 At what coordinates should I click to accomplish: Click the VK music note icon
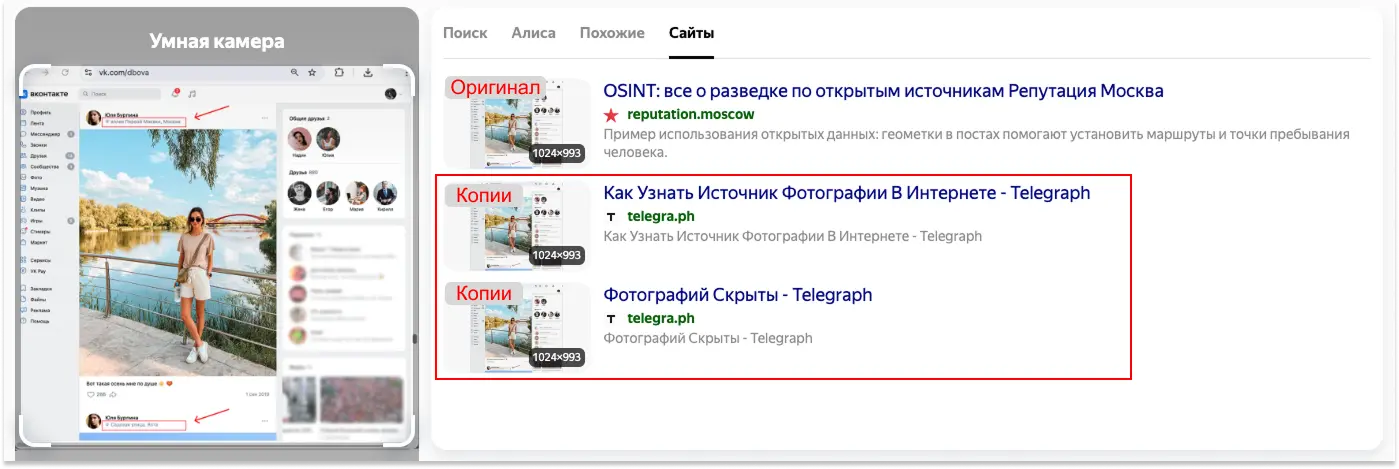192,93
